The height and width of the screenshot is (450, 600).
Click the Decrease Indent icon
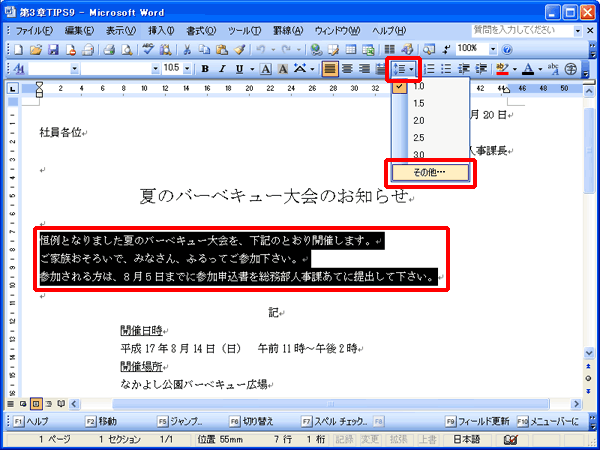[464, 69]
